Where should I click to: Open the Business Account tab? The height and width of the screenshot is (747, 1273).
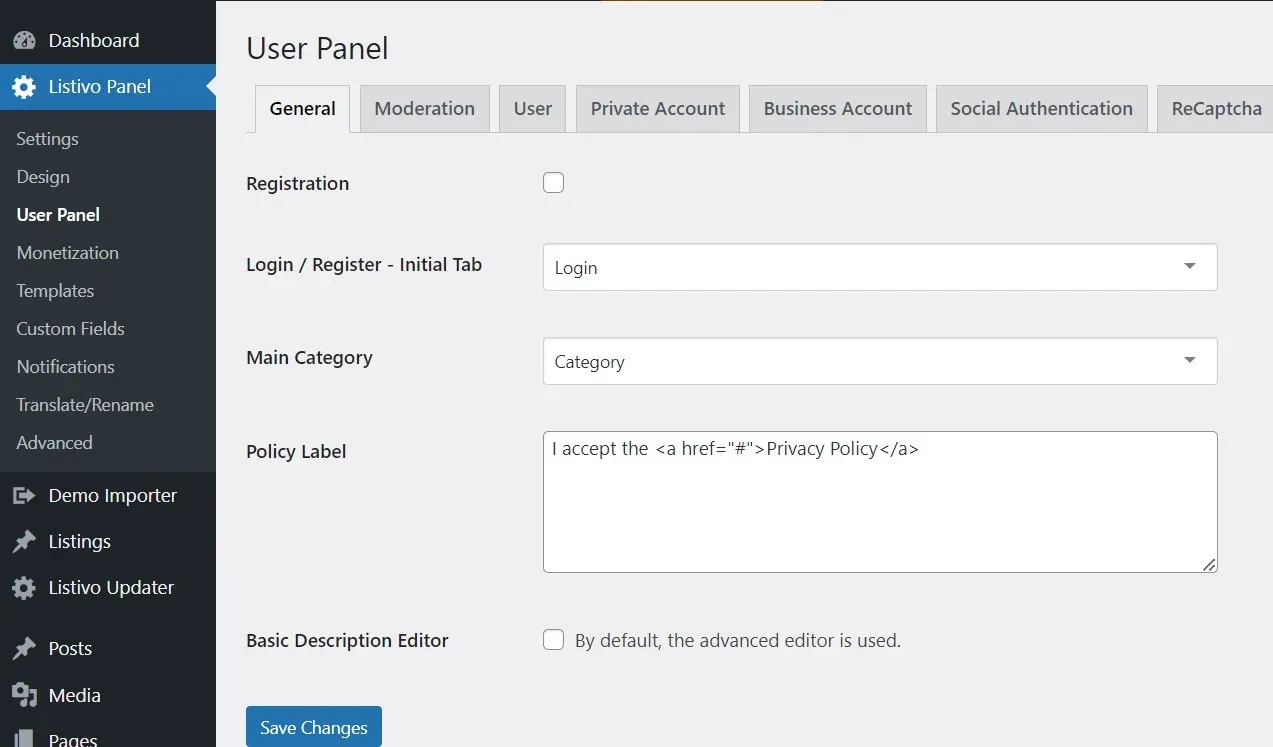tap(838, 109)
